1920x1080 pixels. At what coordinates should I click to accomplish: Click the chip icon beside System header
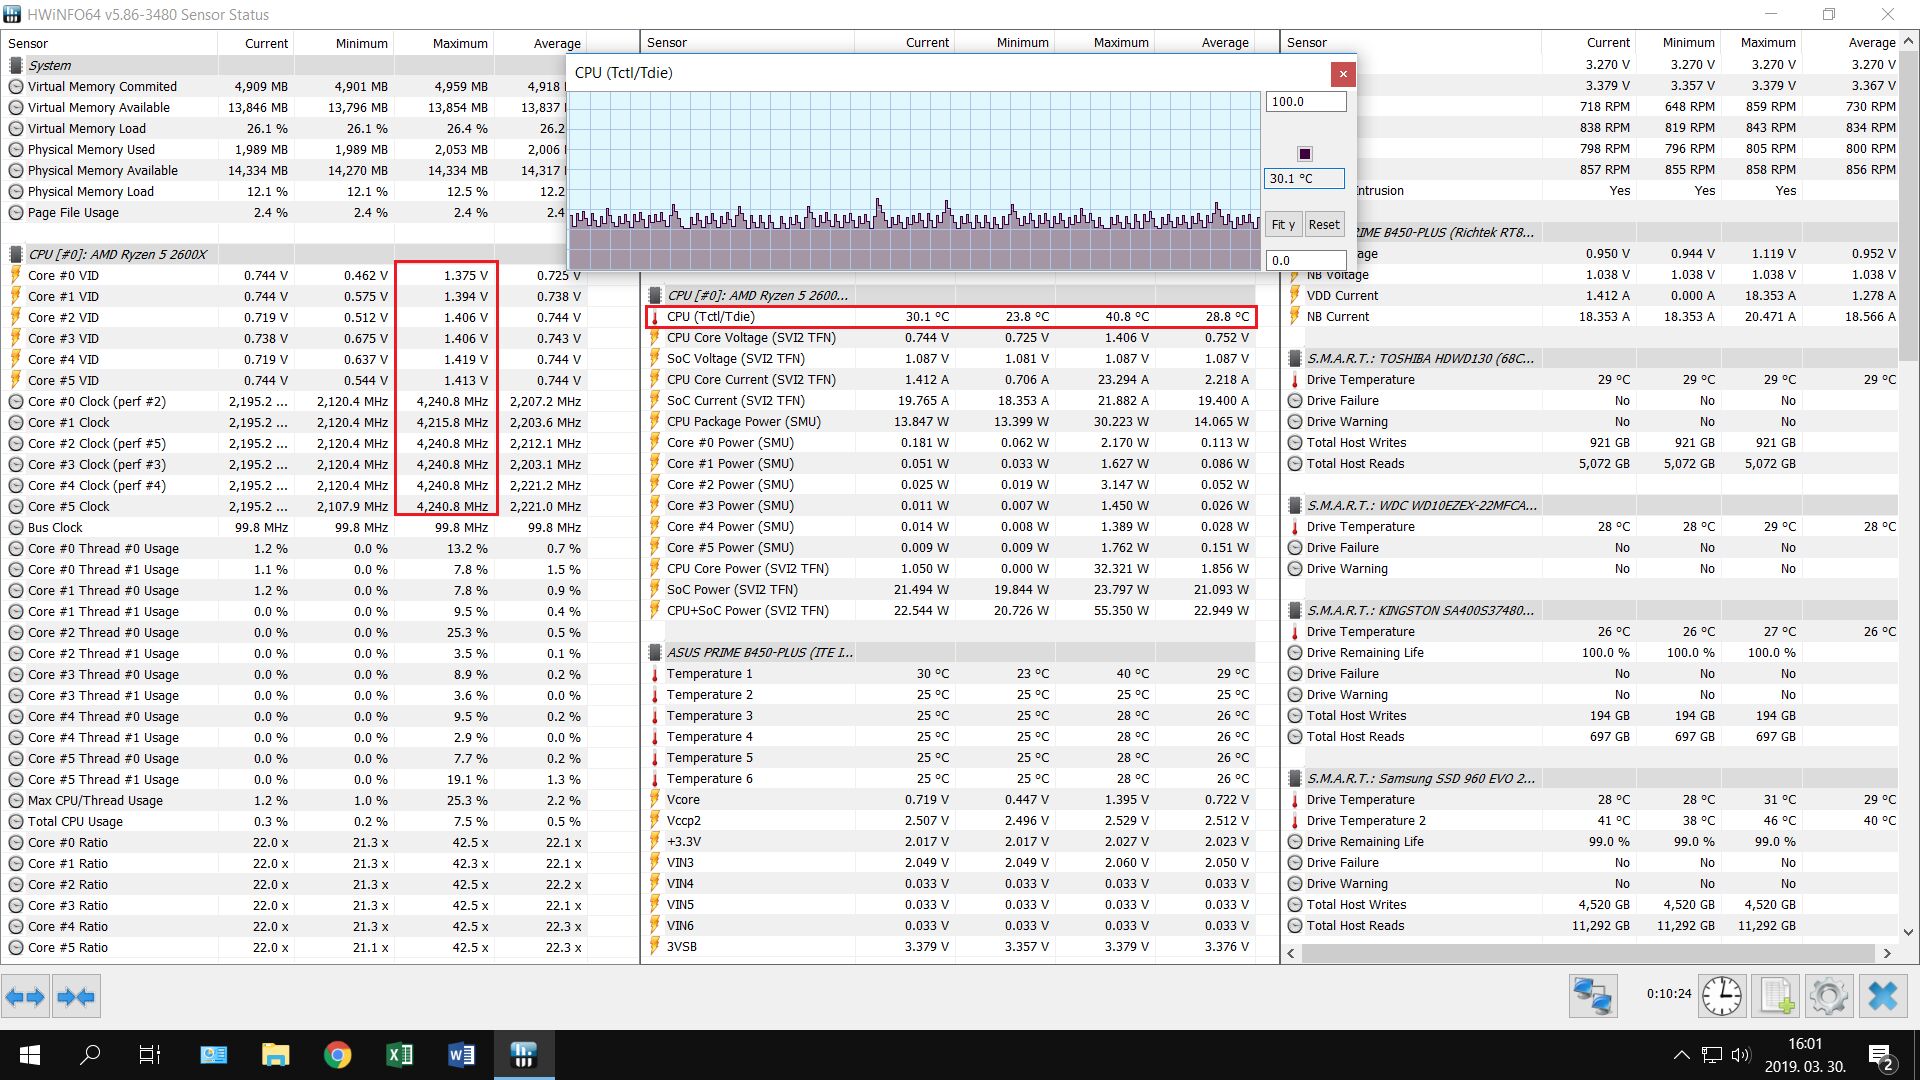pyautogui.click(x=16, y=65)
